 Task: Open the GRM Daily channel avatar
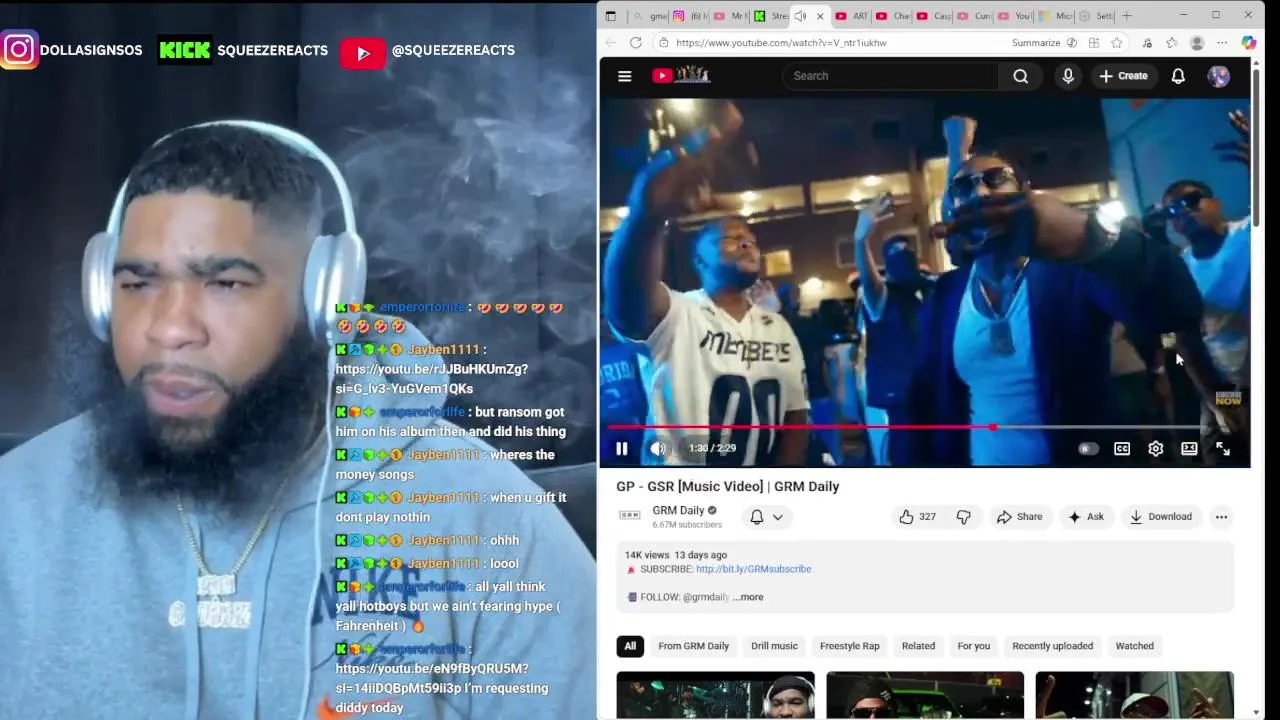(630, 516)
